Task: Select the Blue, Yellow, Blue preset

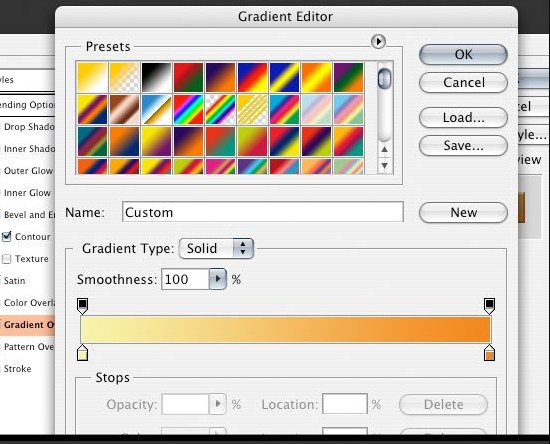Action: [284, 78]
